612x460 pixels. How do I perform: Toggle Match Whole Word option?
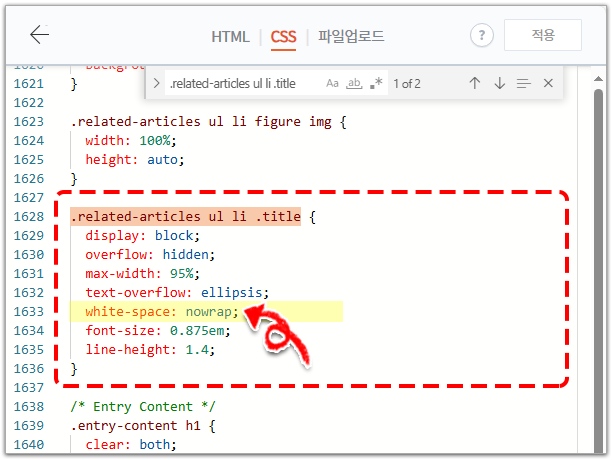(x=354, y=83)
